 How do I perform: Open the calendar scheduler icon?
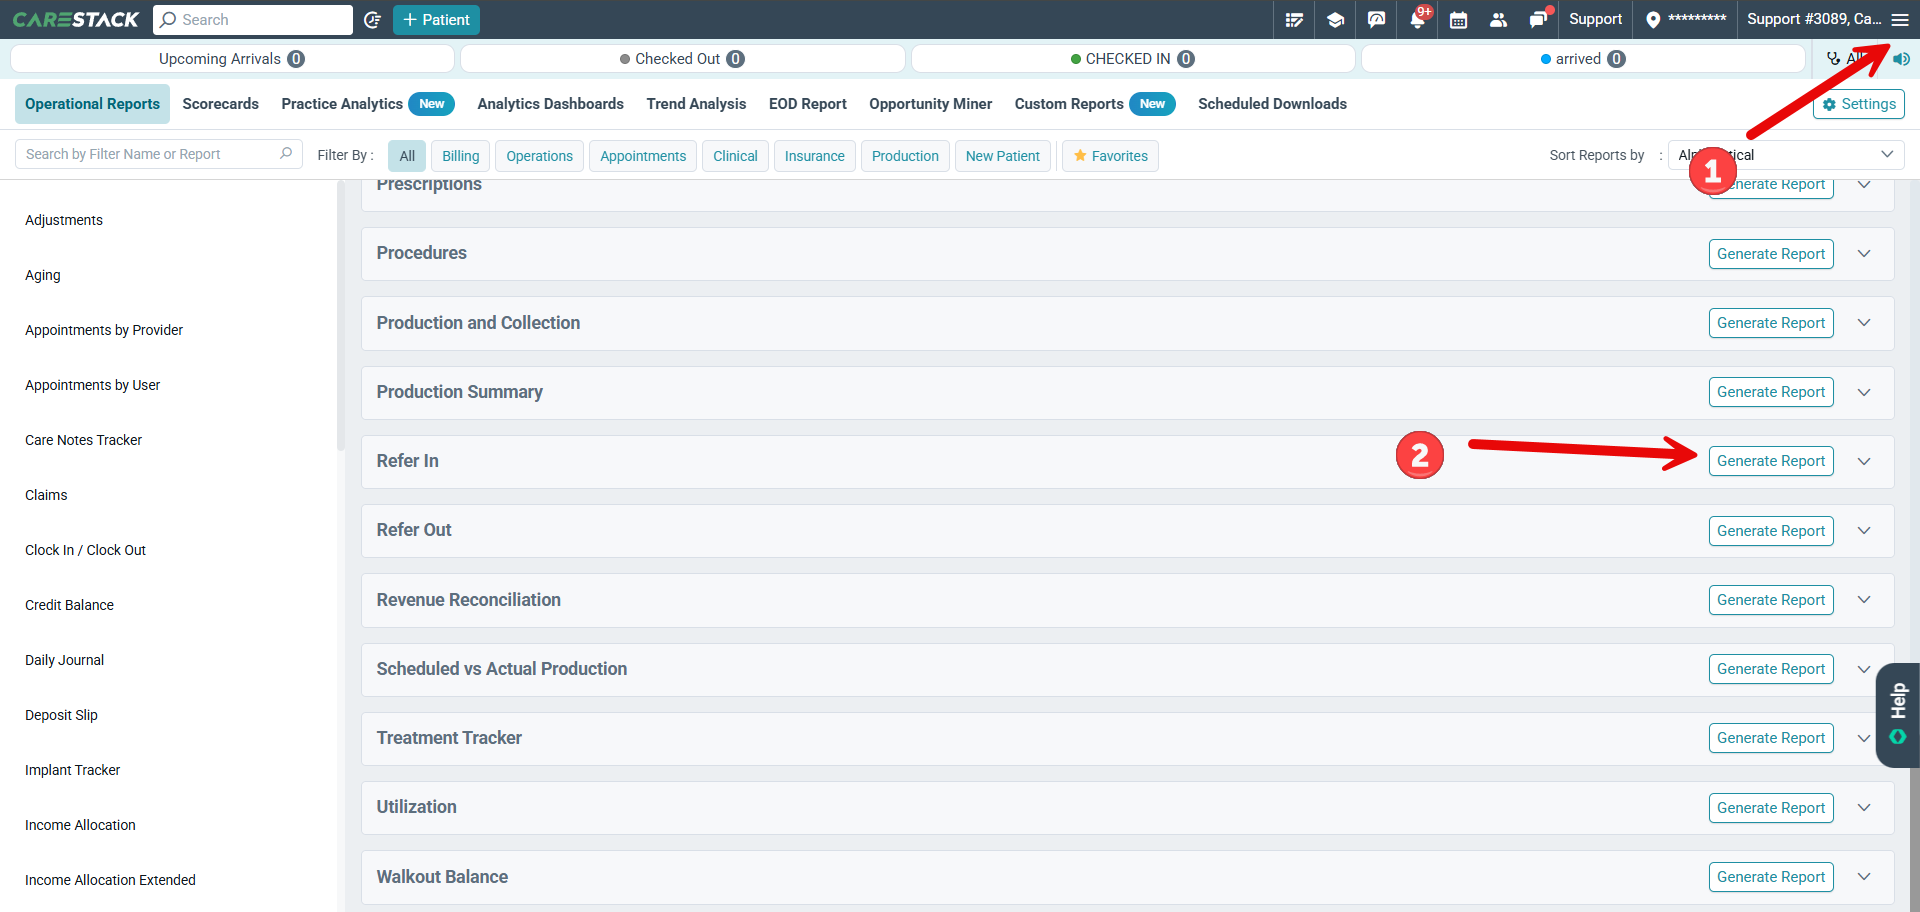point(1458,20)
